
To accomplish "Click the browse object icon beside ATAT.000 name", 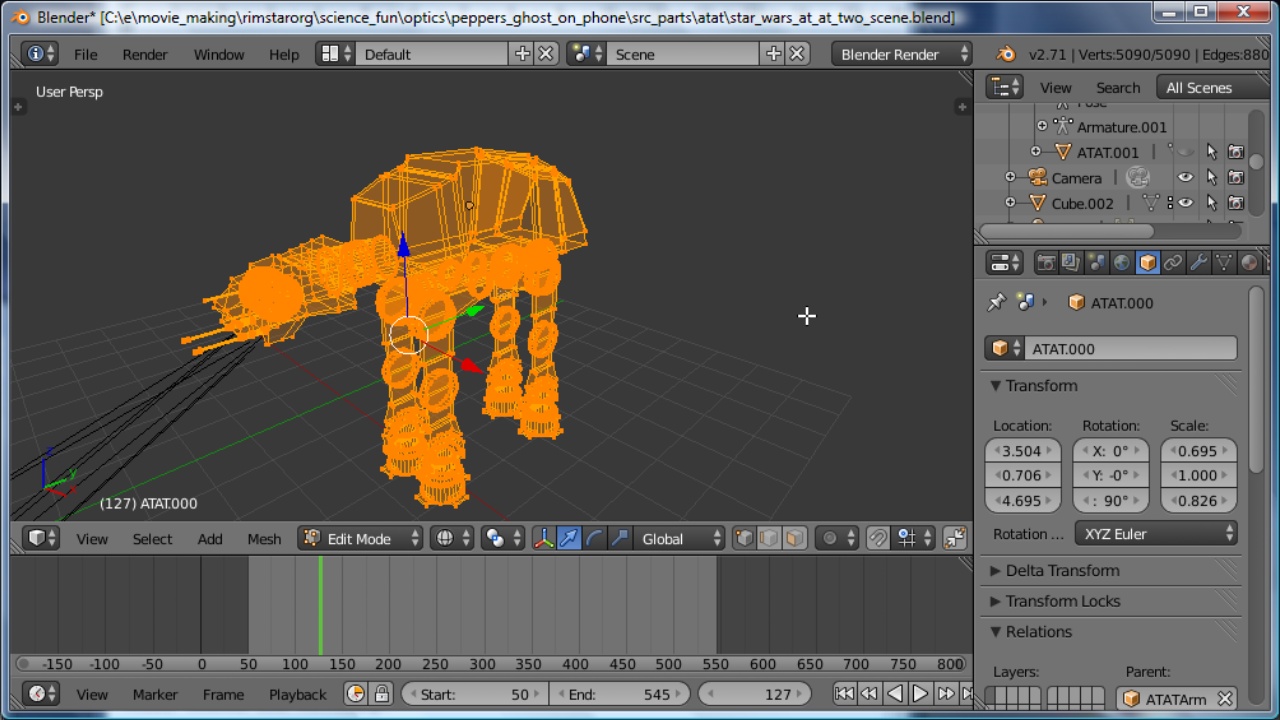I will pos(1003,348).
